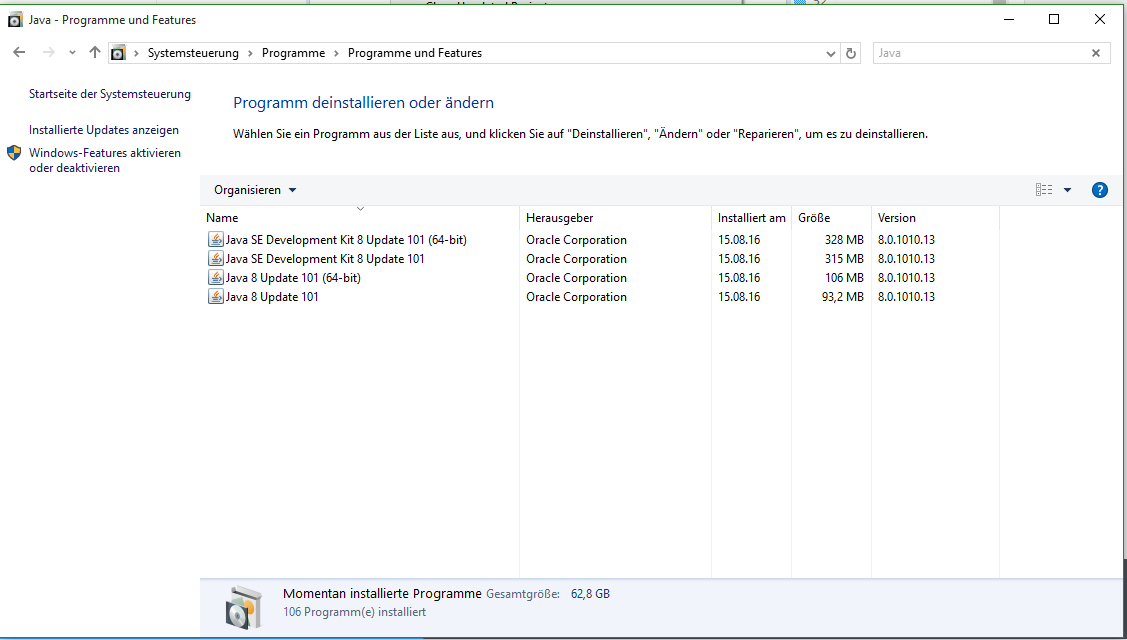The width and height of the screenshot is (1127, 640).
Task: Minimize the Programme und Features window
Action: [1008, 19]
